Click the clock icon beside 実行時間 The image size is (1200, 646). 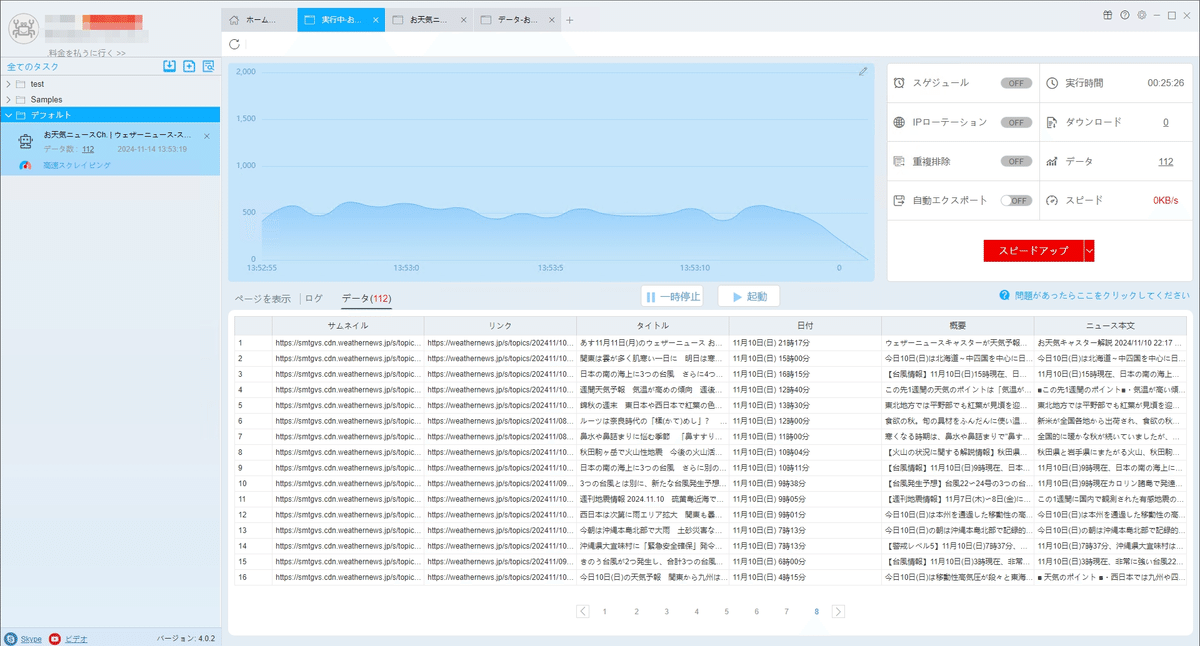(x=1052, y=82)
